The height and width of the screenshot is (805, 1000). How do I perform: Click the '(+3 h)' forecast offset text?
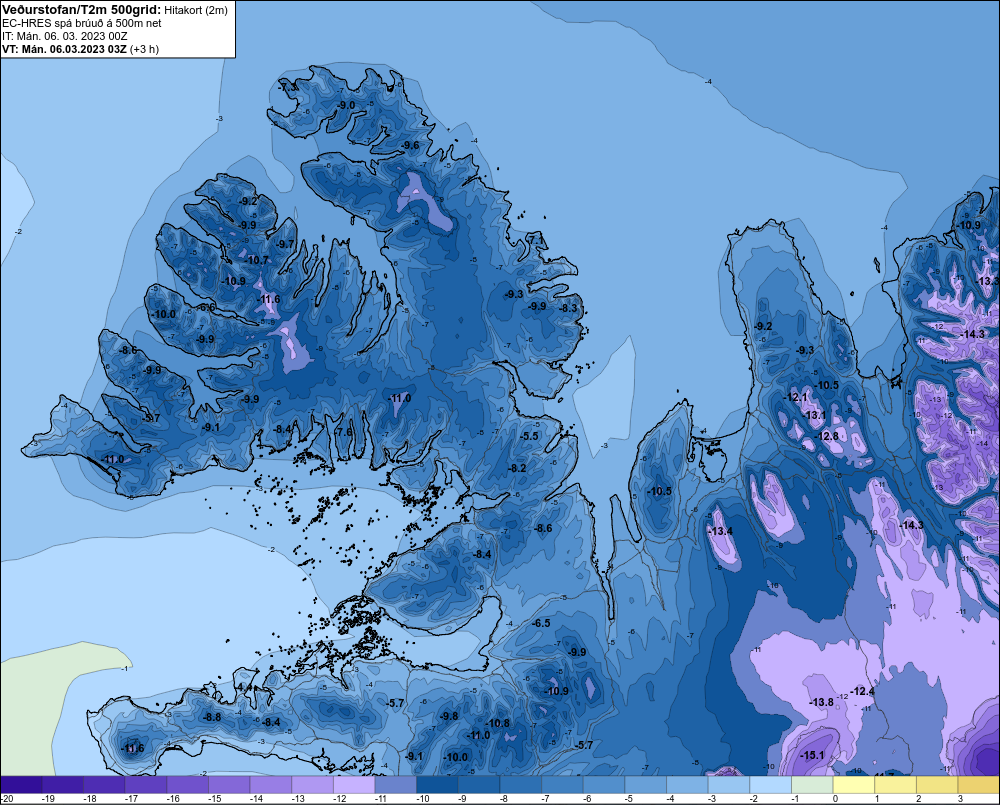pos(144,49)
